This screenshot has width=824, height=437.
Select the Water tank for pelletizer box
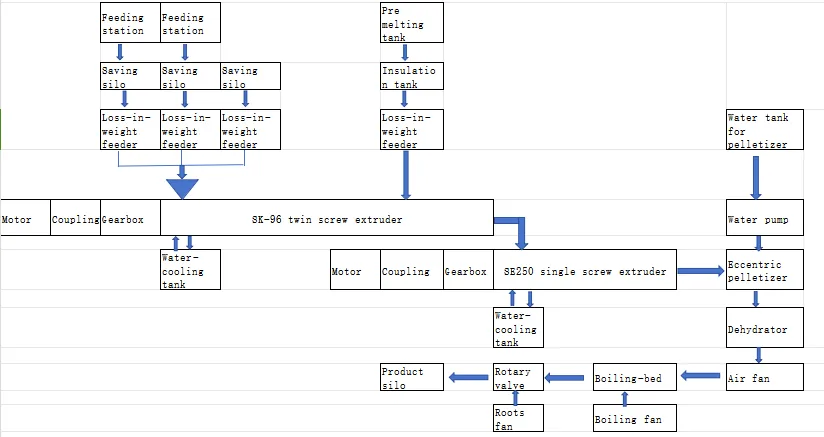click(x=765, y=129)
